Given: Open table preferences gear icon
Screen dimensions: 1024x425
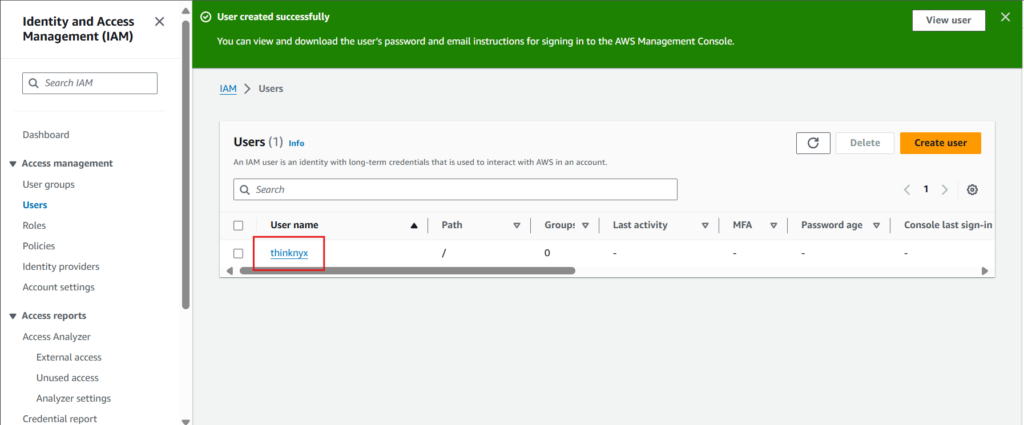Looking at the screenshot, I should click(x=972, y=189).
